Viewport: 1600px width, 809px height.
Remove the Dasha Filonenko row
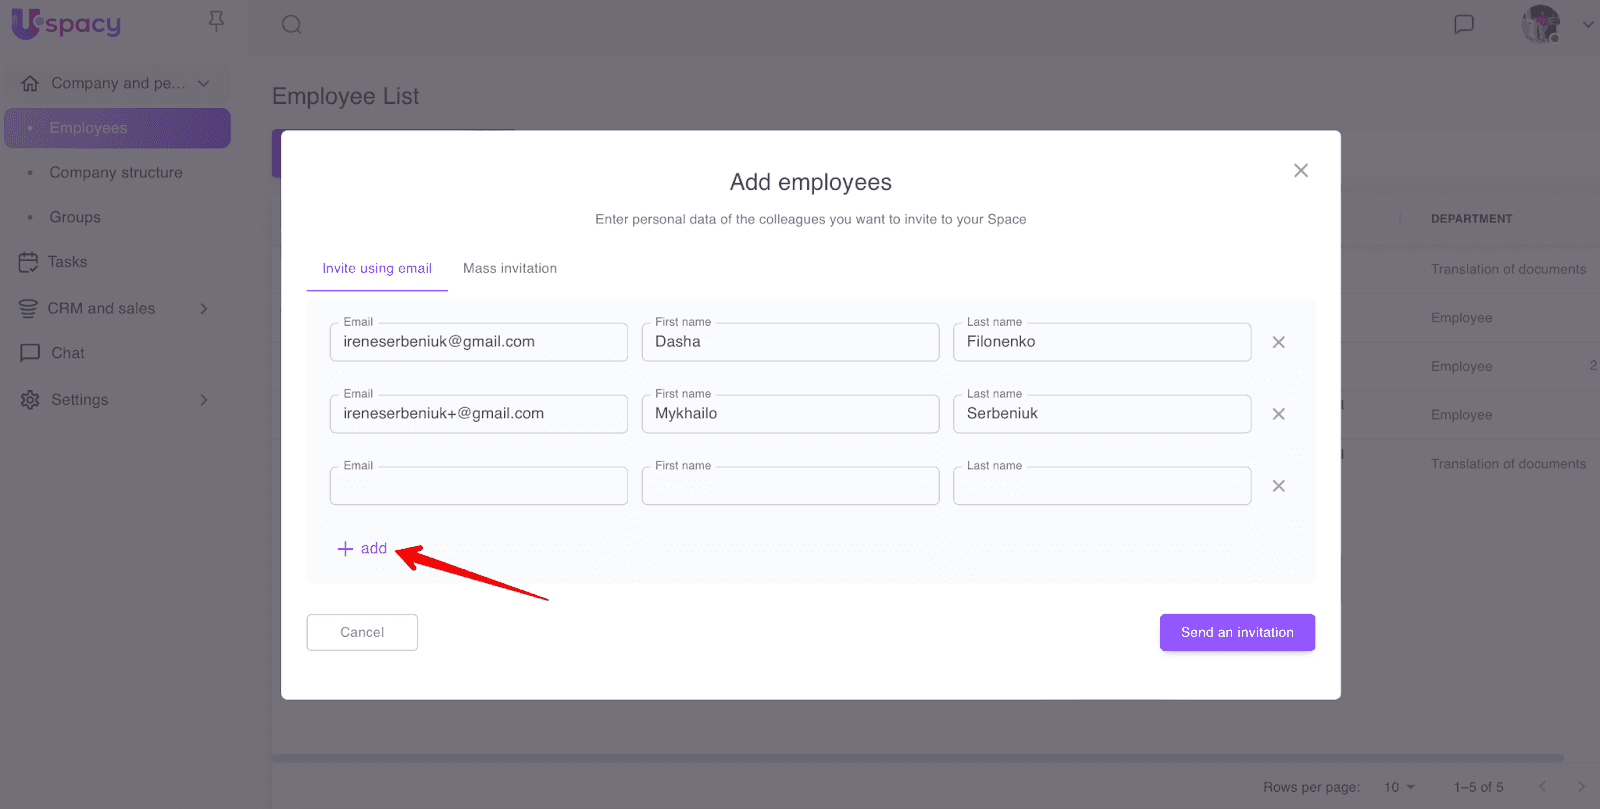pos(1278,342)
